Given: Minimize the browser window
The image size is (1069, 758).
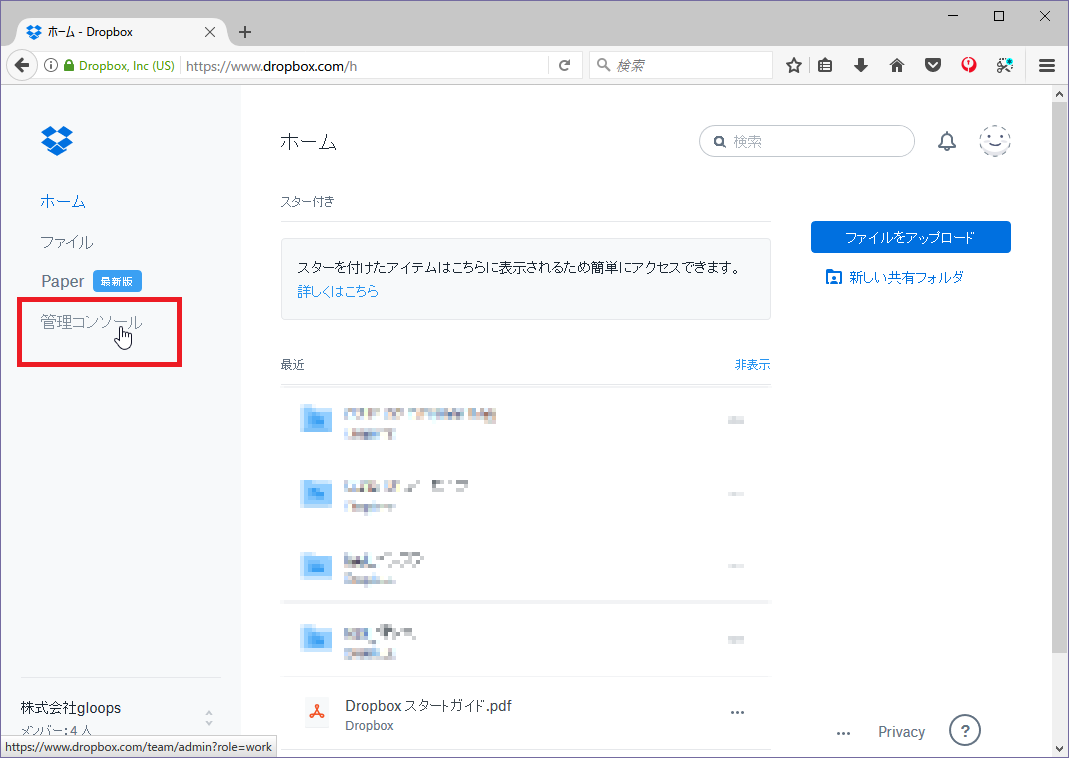Looking at the screenshot, I should coord(953,16).
